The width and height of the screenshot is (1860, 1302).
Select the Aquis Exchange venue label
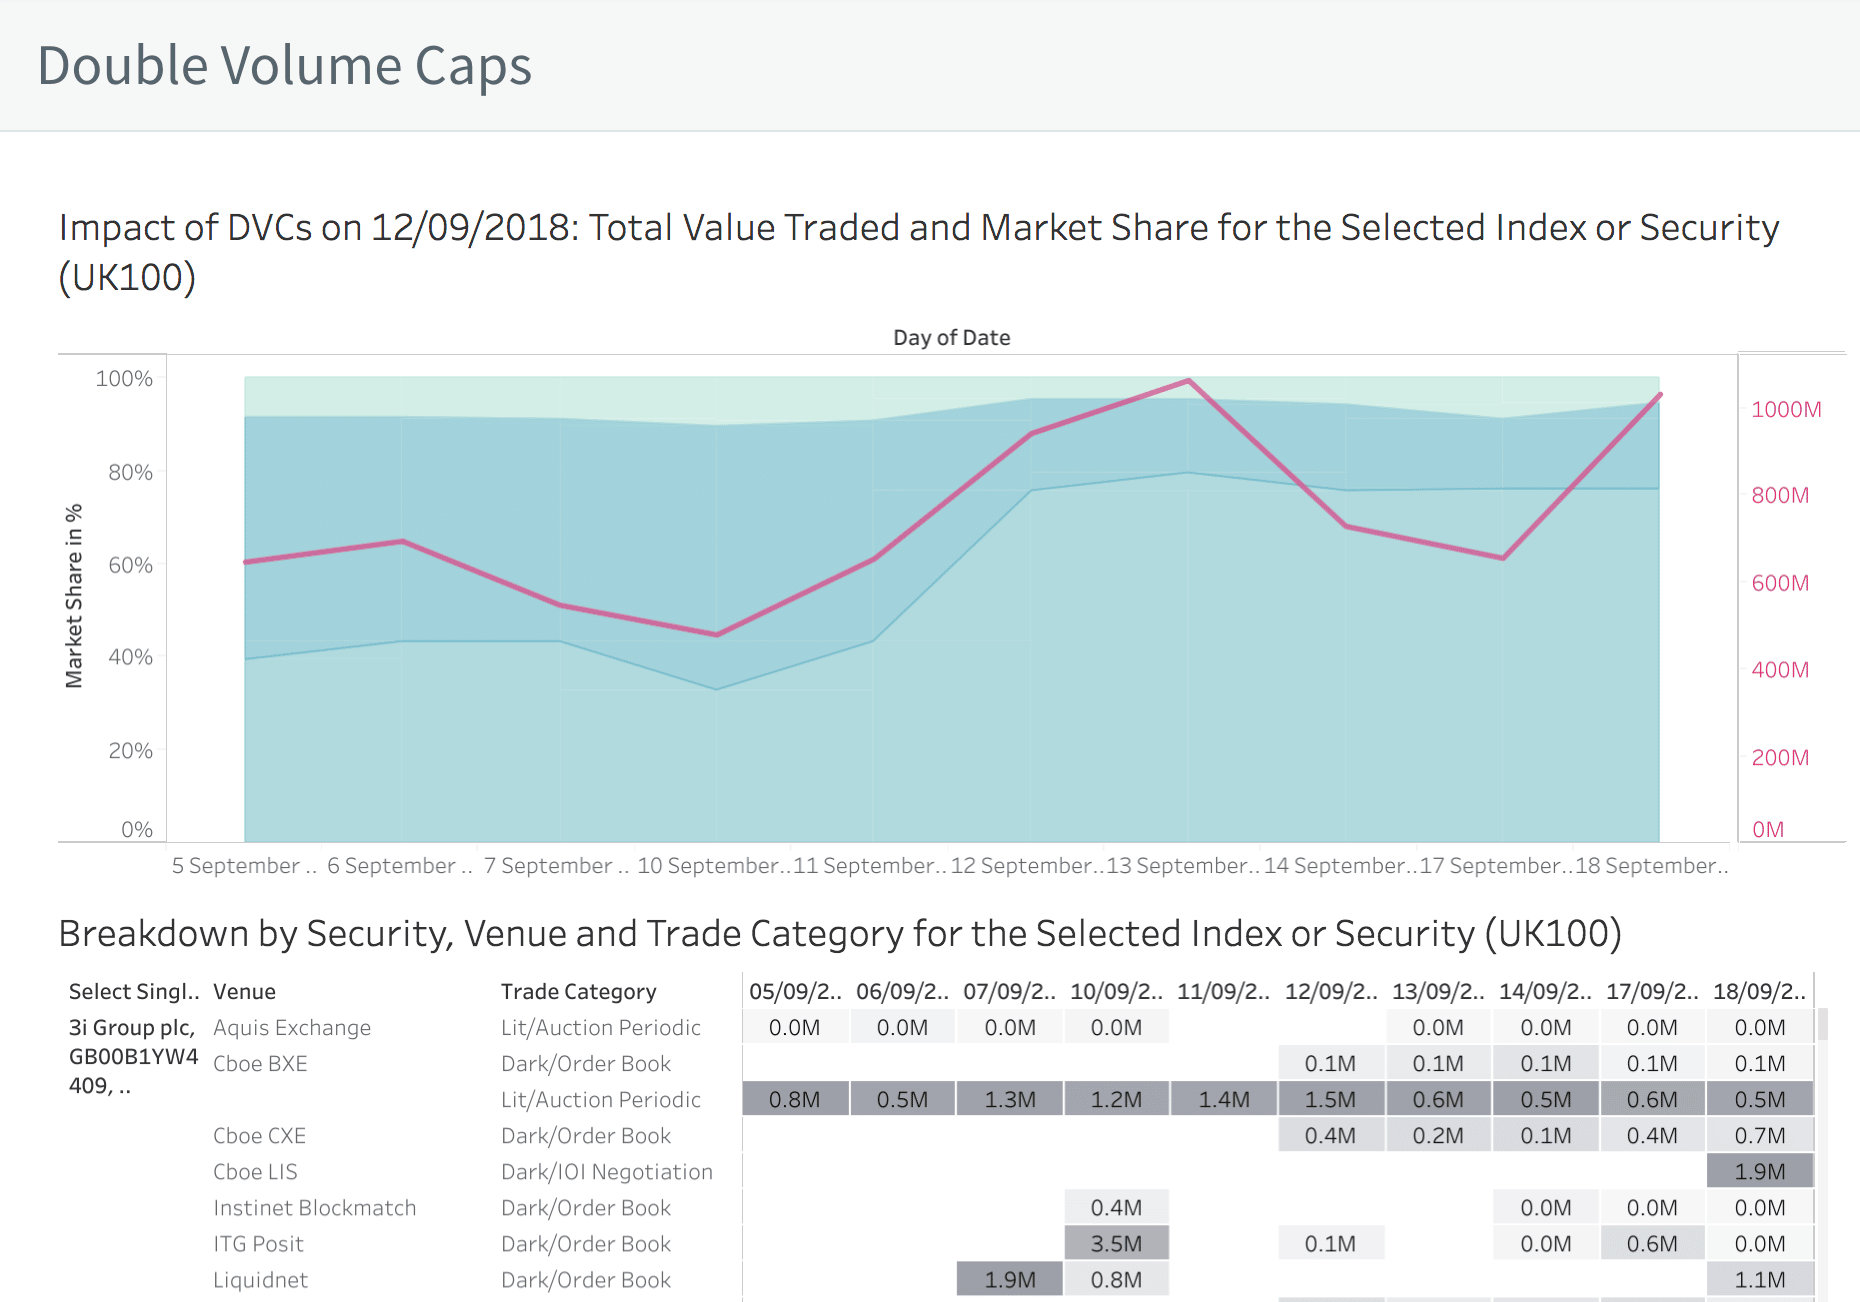point(292,1028)
